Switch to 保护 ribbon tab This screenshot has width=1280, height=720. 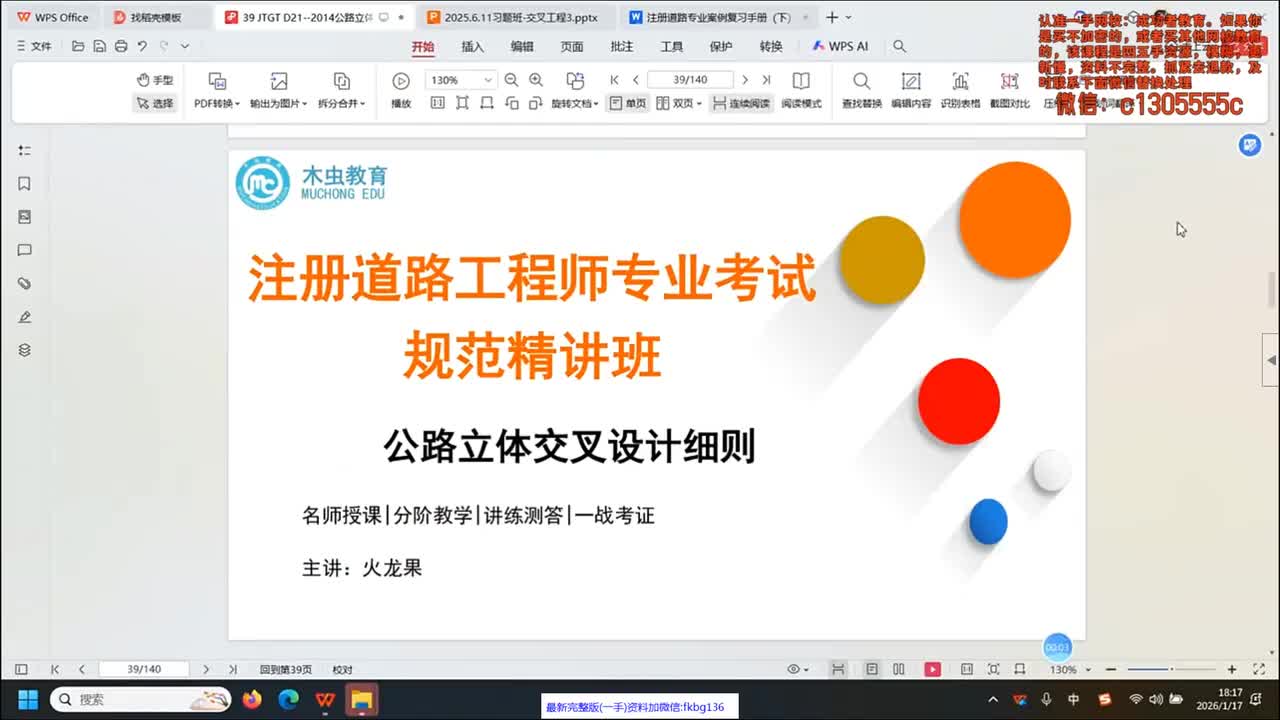[x=721, y=46]
